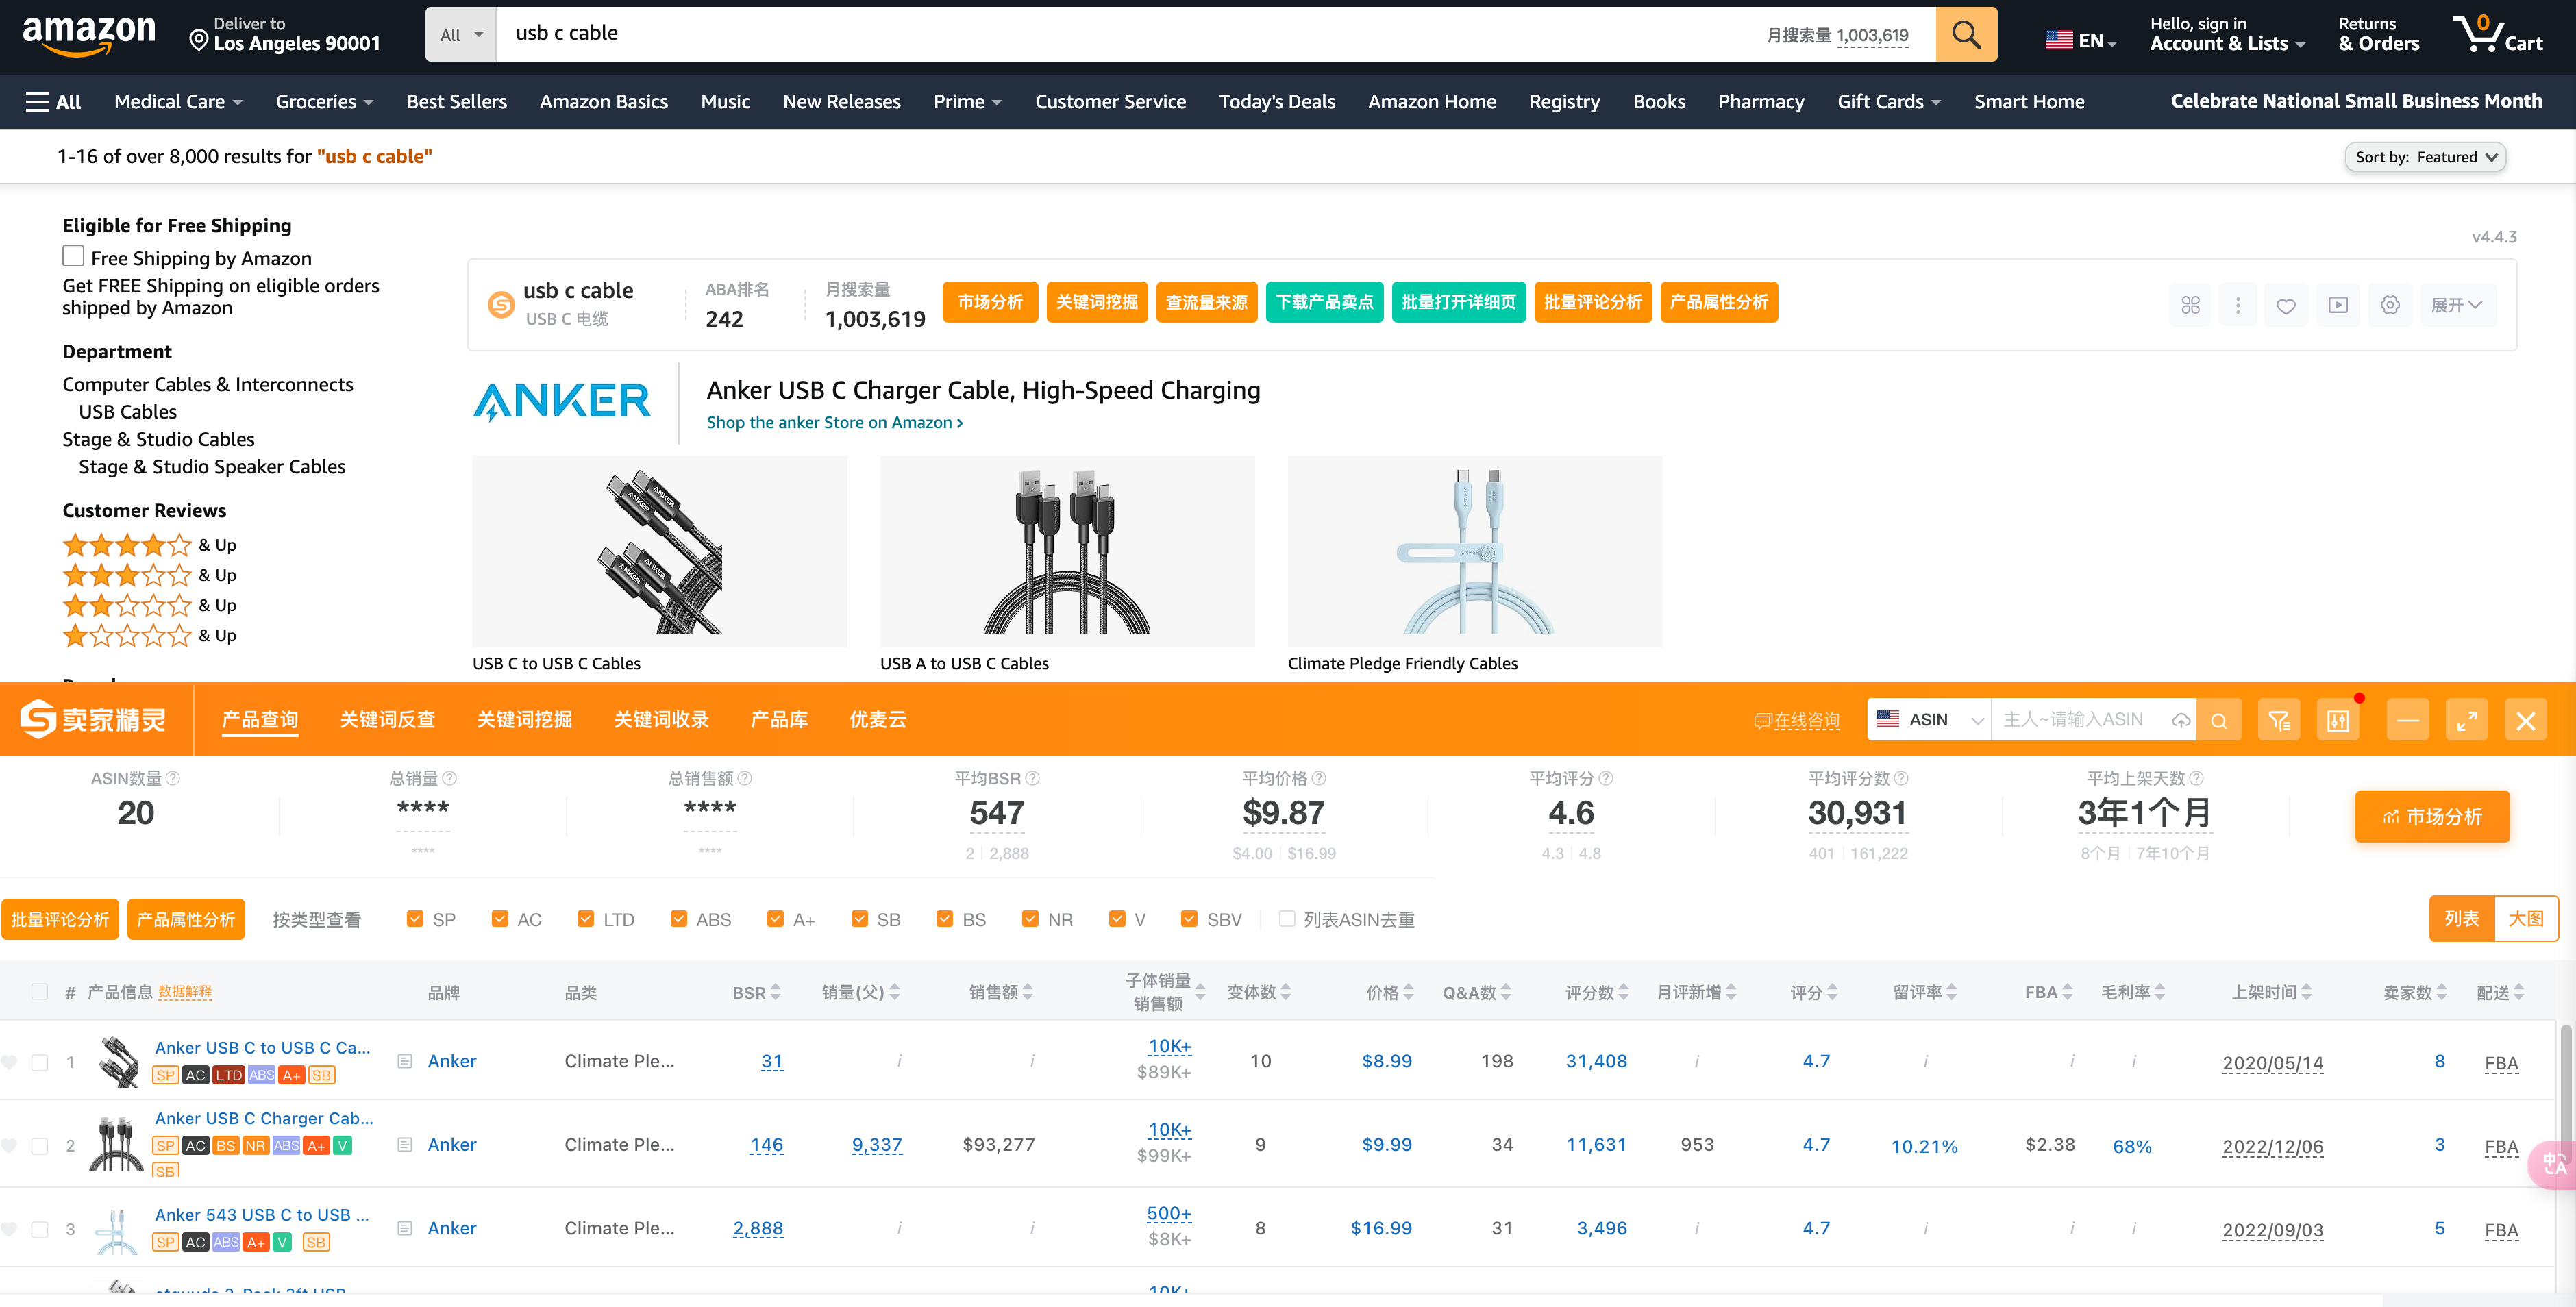Click the 卖家精灵 logo
The width and height of the screenshot is (2576, 1307).
click(93, 719)
